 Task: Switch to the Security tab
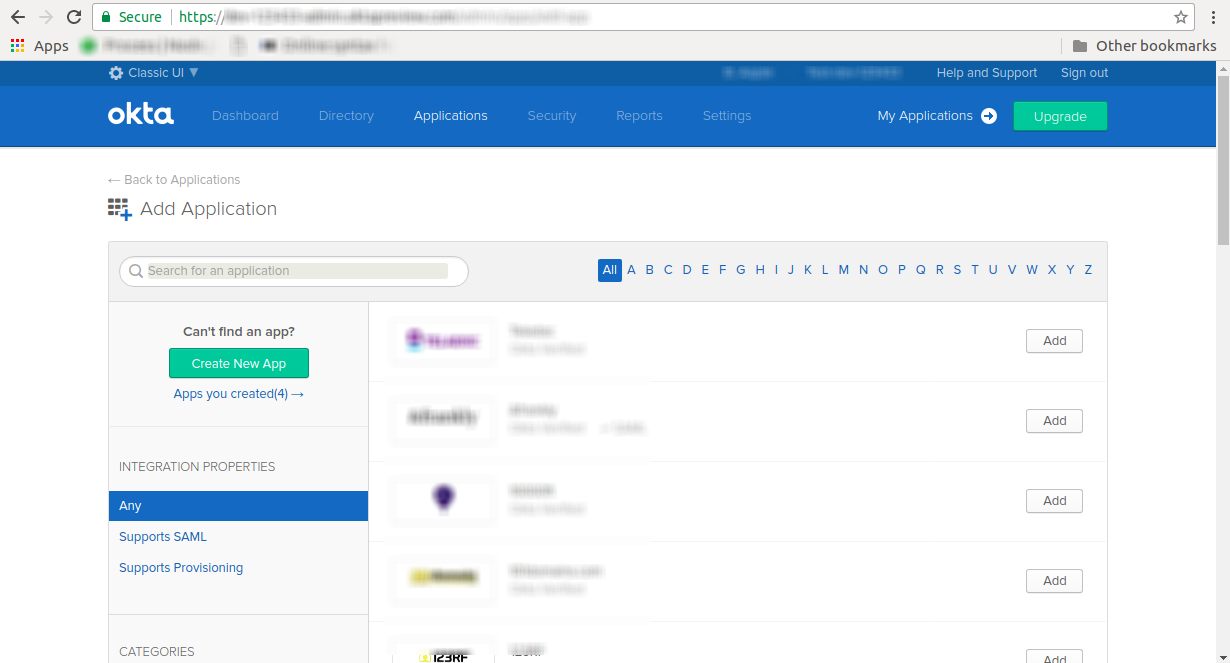tap(552, 116)
